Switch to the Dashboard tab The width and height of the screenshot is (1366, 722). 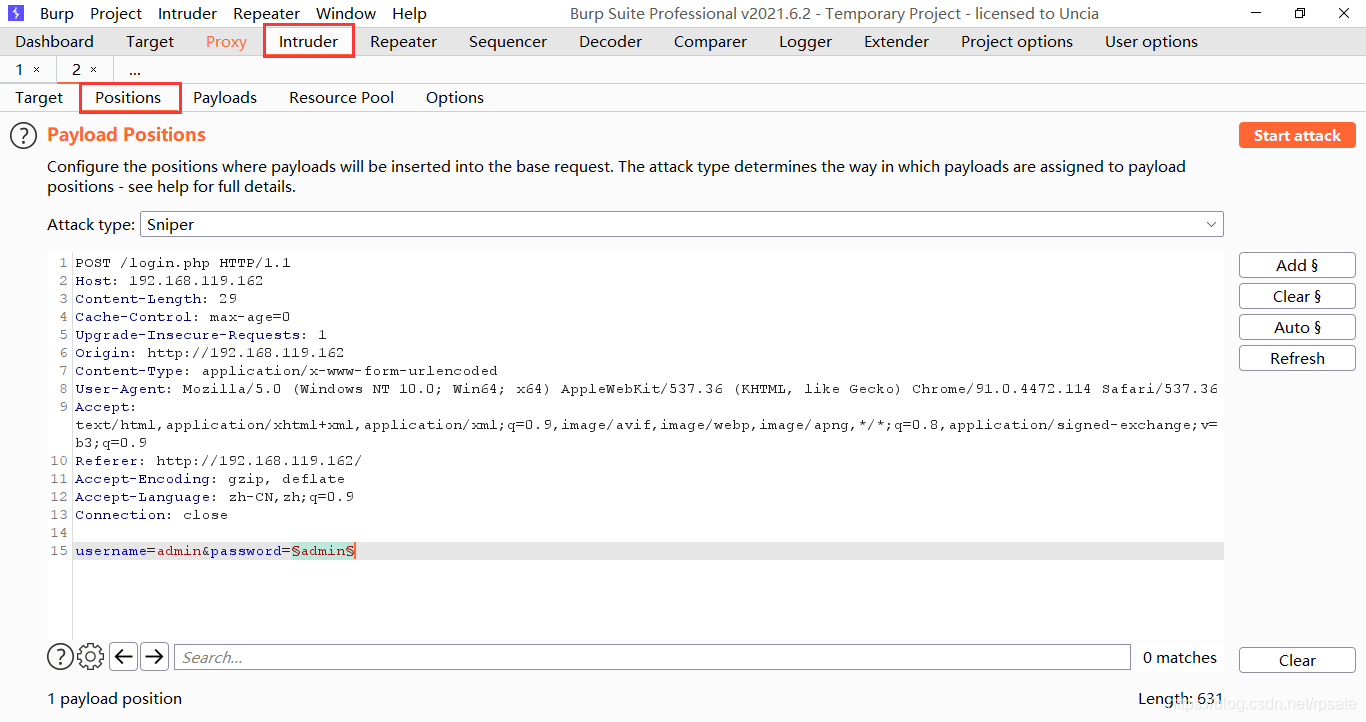[x=54, y=42]
